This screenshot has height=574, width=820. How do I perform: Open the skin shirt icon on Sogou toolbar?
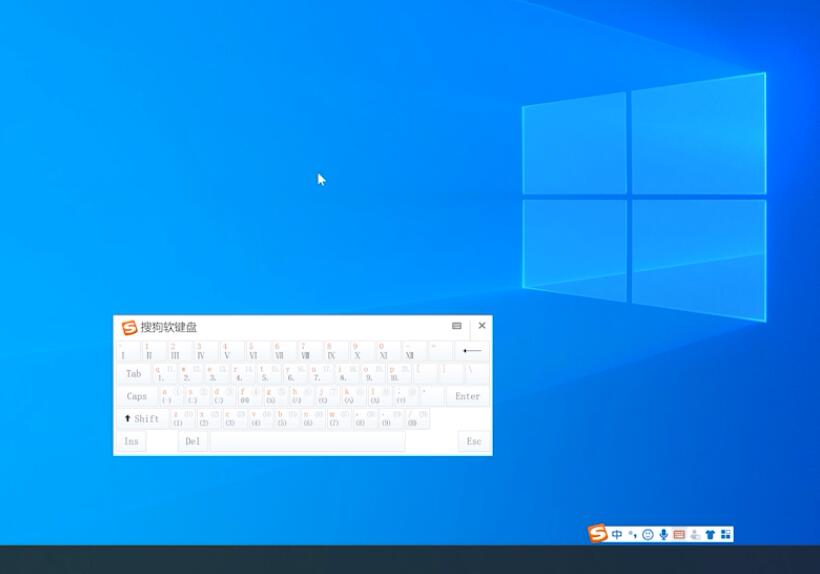pos(710,534)
